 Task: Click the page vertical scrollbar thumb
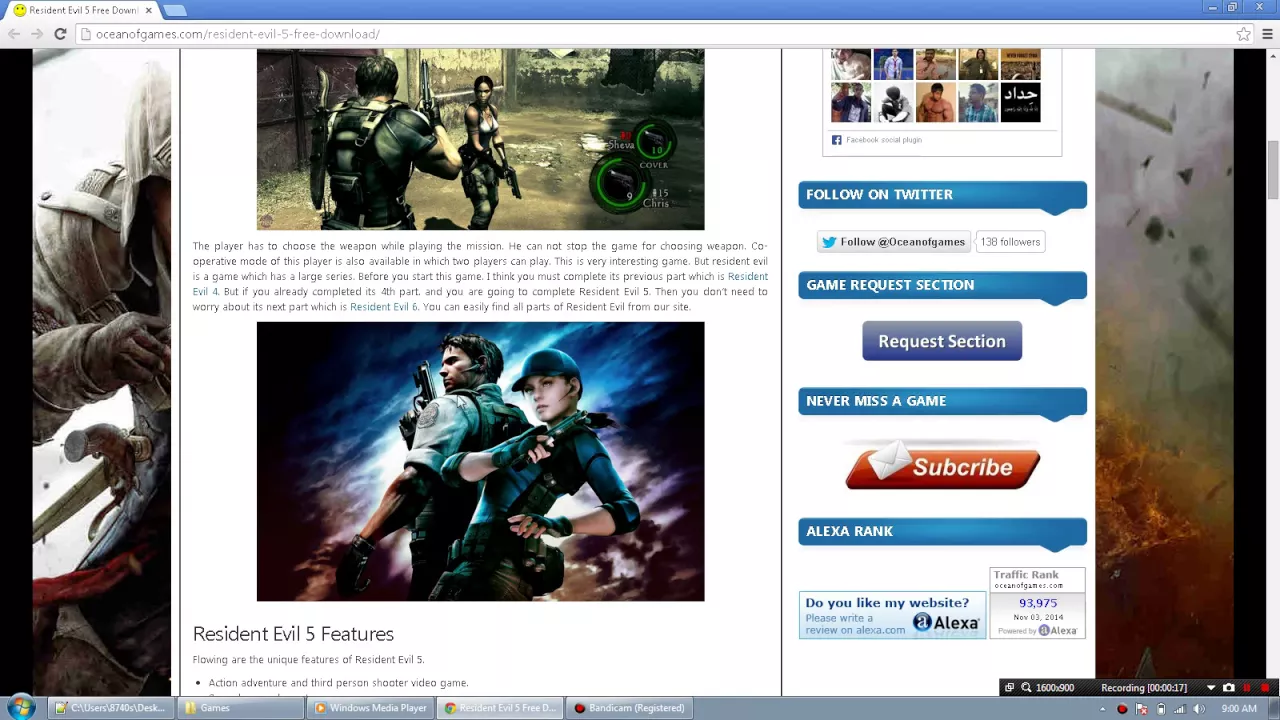click(1272, 170)
